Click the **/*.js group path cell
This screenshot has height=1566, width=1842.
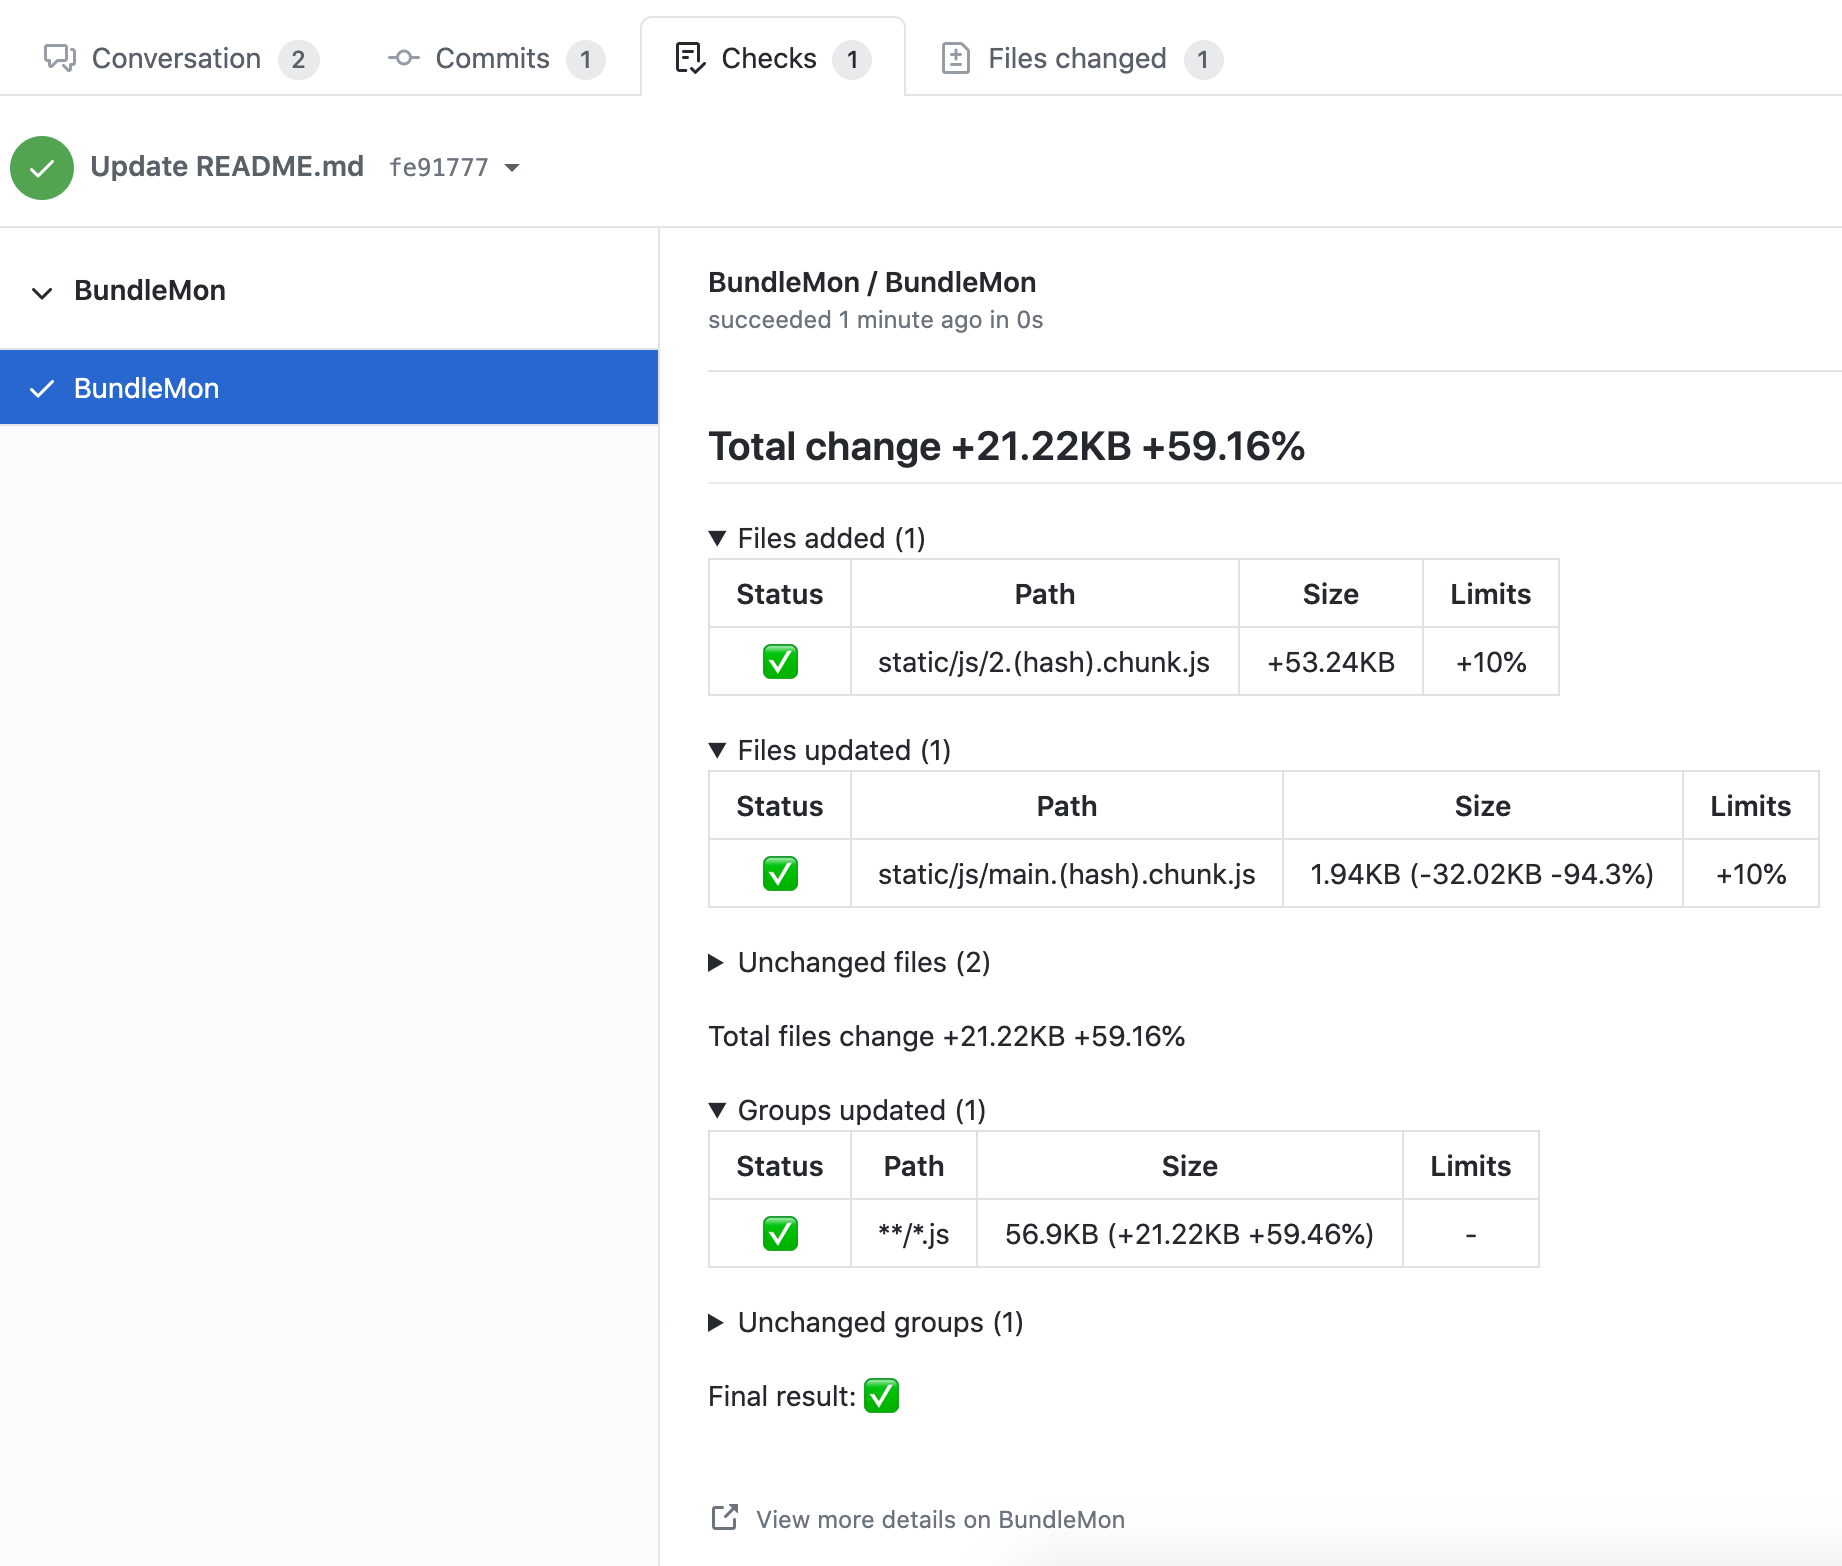(913, 1234)
